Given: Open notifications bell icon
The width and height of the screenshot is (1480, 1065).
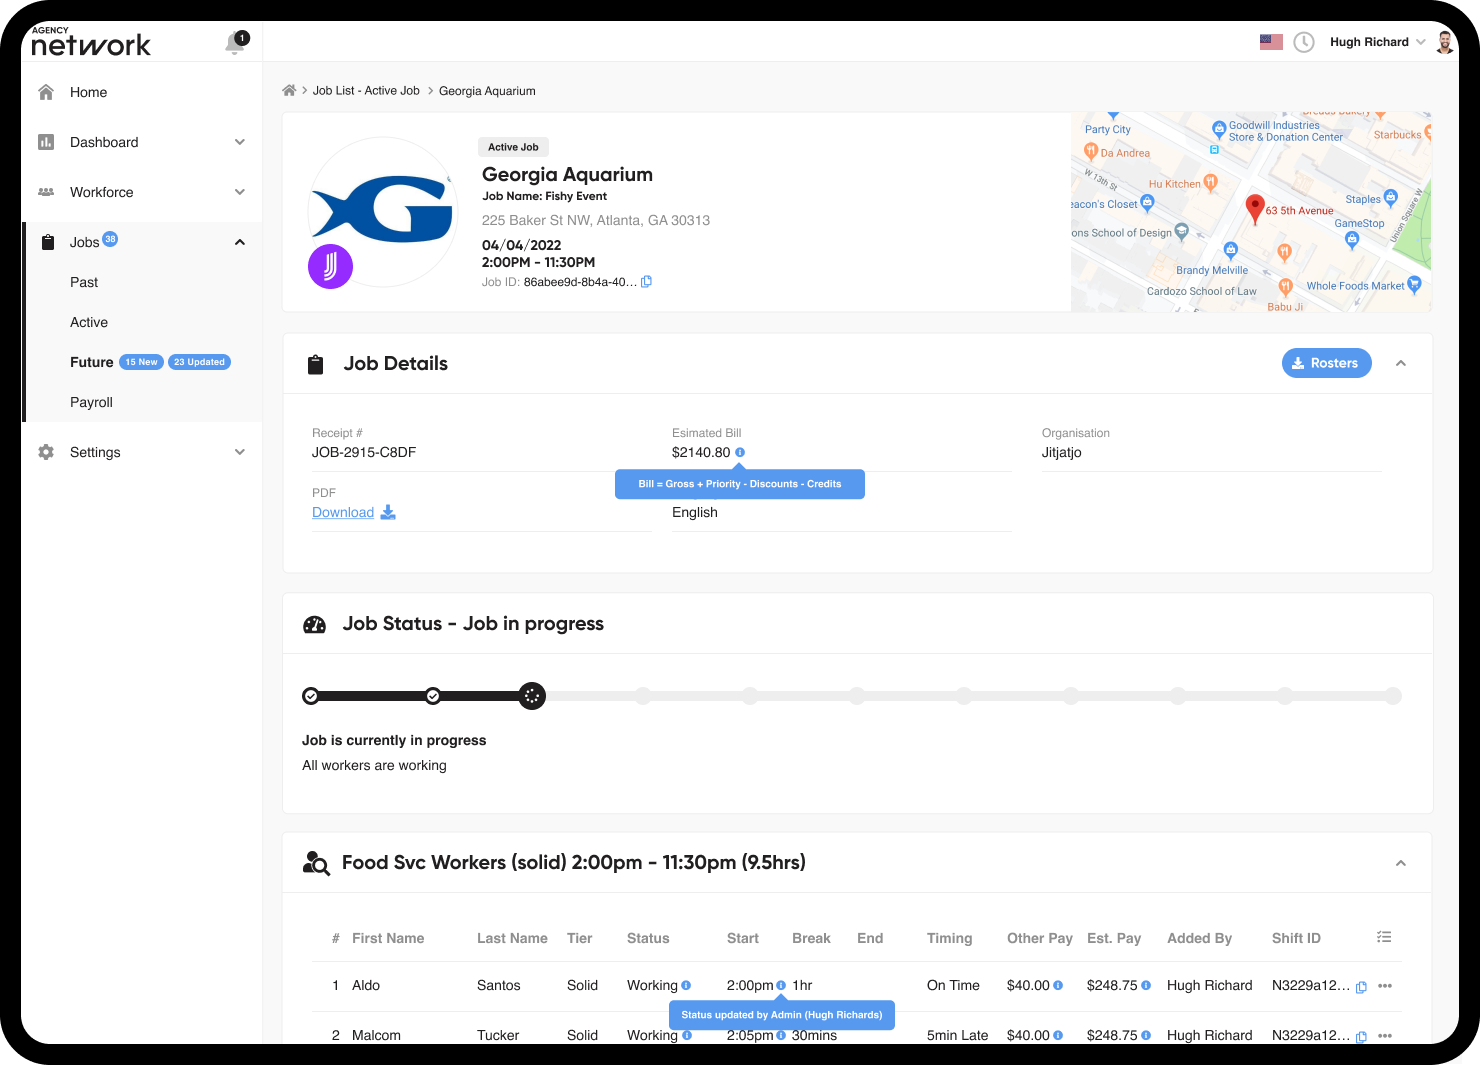Looking at the screenshot, I should 235,43.
